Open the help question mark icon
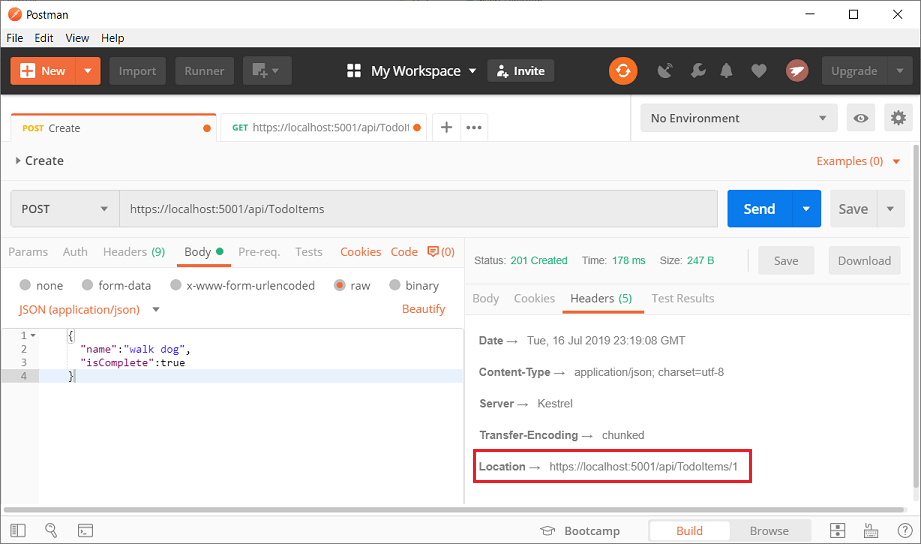The image size is (921, 544). [x=905, y=530]
